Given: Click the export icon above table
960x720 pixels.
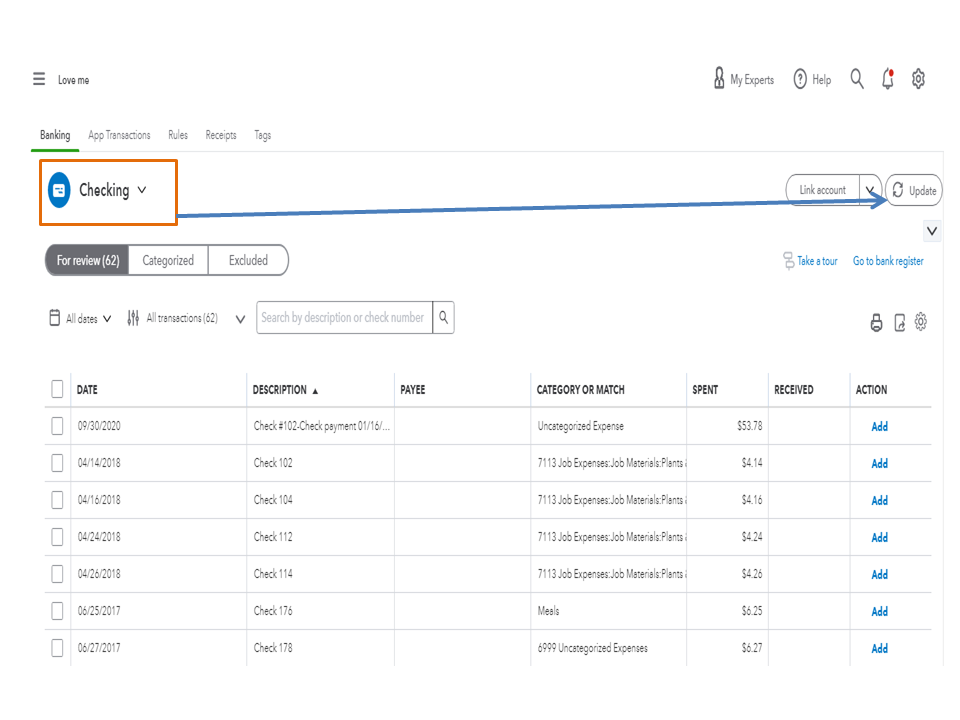Looking at the screenshot, I should coord(900,323).
